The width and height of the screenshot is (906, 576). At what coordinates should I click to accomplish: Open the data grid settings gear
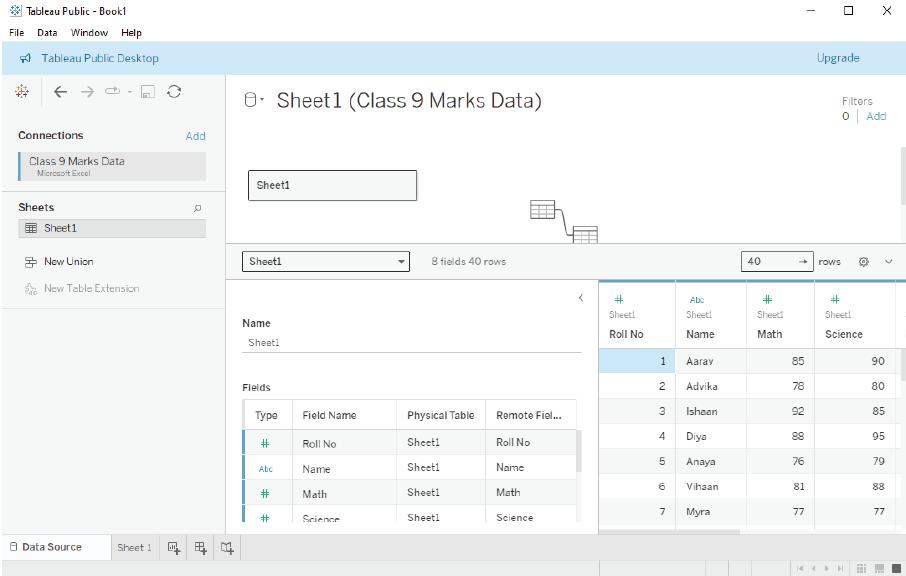863,262
